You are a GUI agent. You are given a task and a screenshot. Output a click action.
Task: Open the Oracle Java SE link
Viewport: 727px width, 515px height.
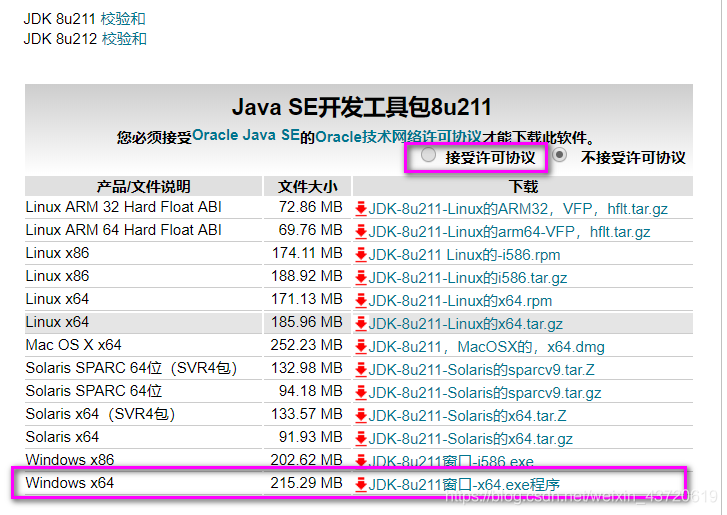[x=246, y=135]
